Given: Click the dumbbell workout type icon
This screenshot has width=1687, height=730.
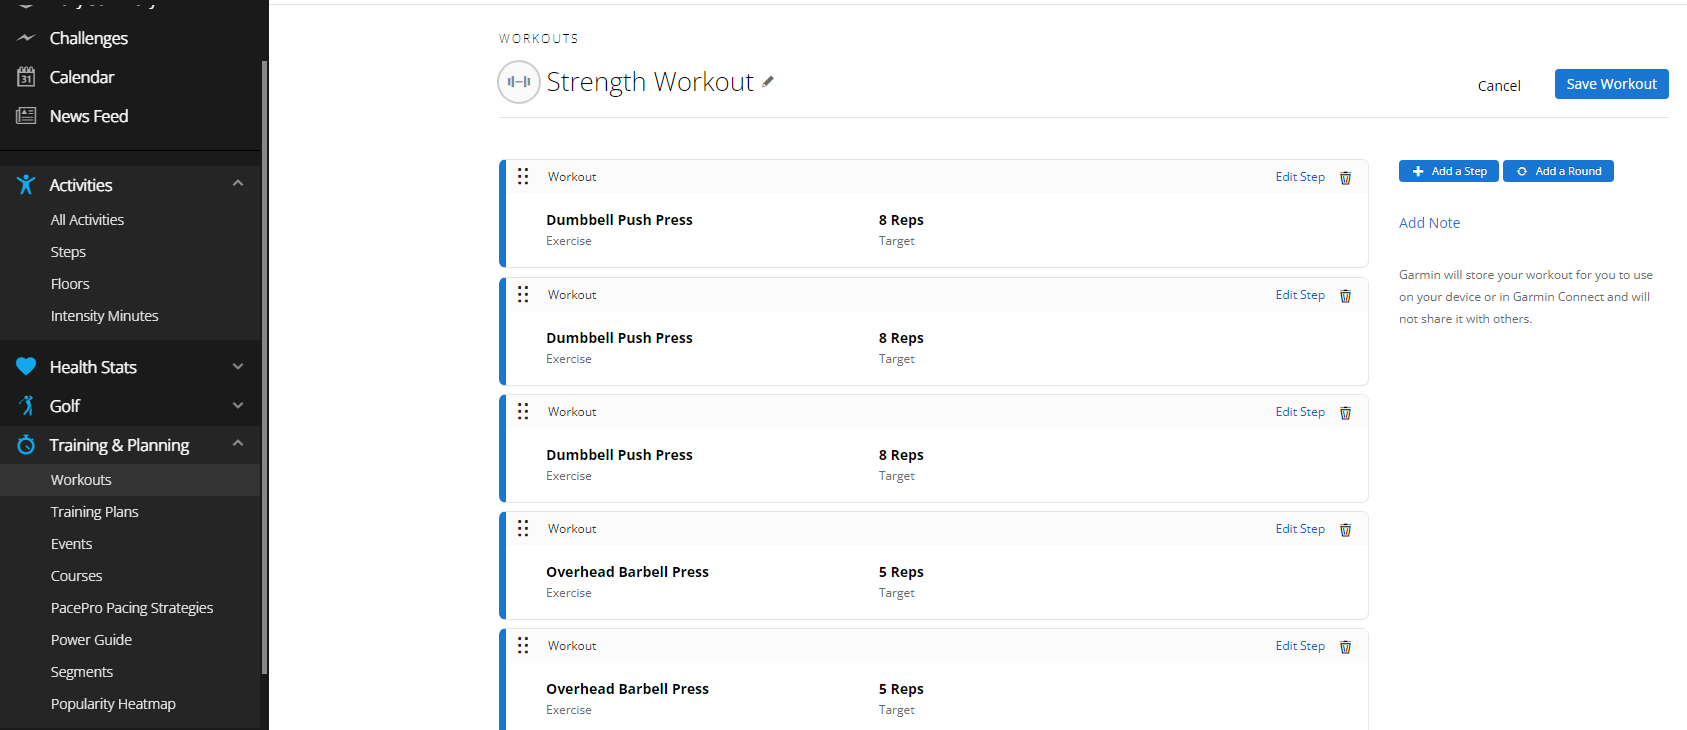Looking at the screenshot, I should coord(519,82).
